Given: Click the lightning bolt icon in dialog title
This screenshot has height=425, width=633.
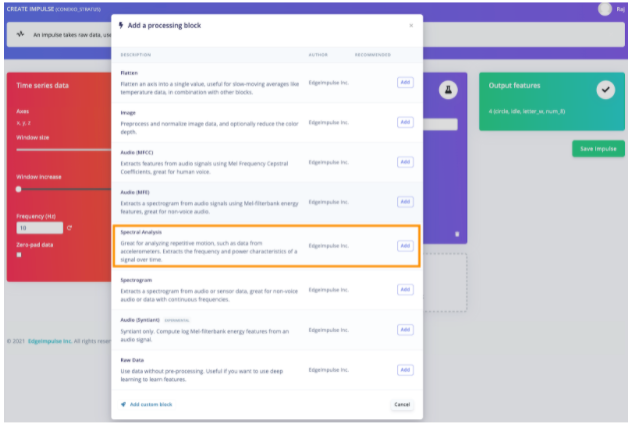Looking at the screenshot, I should point(122,24).
